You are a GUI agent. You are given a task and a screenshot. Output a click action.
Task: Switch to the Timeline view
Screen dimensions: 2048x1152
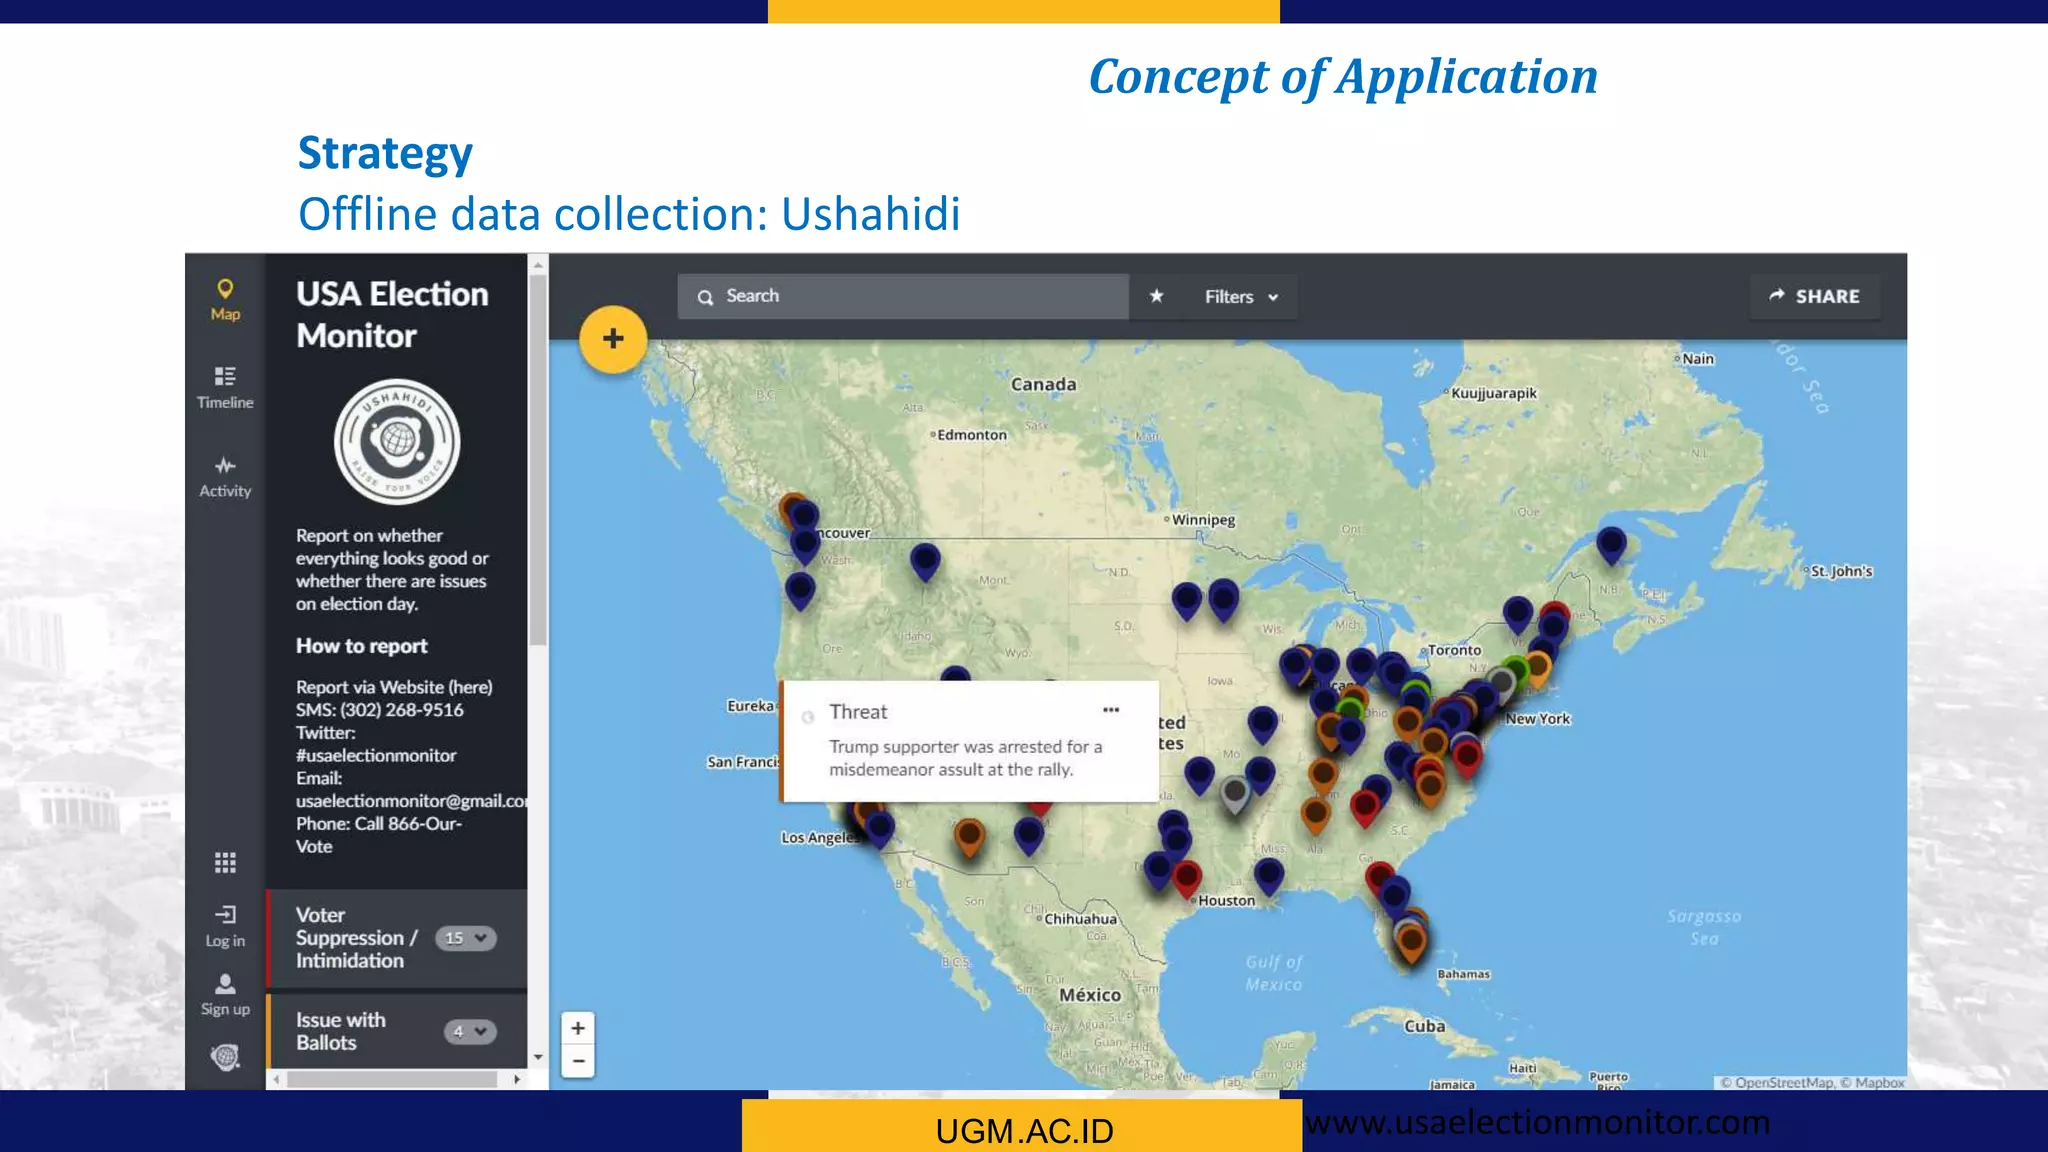(225, 388)
